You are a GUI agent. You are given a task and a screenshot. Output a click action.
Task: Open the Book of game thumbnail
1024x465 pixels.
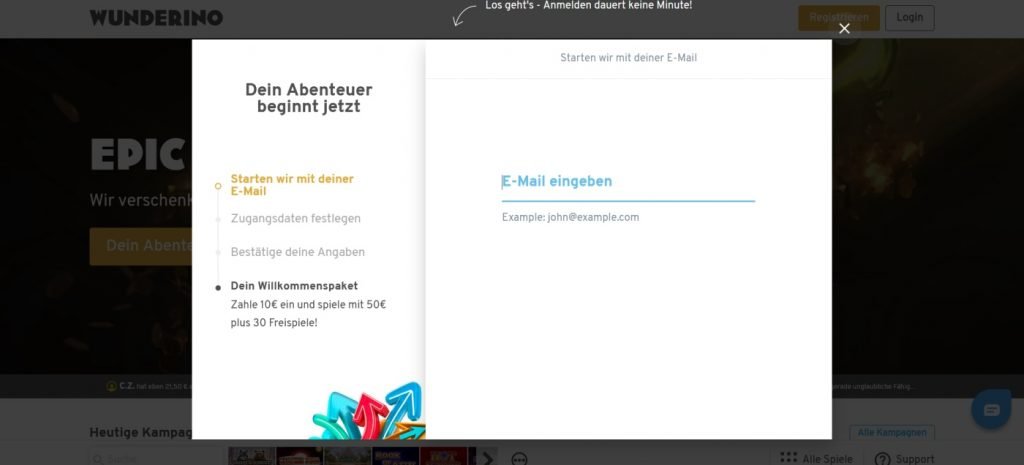point(396,456)
